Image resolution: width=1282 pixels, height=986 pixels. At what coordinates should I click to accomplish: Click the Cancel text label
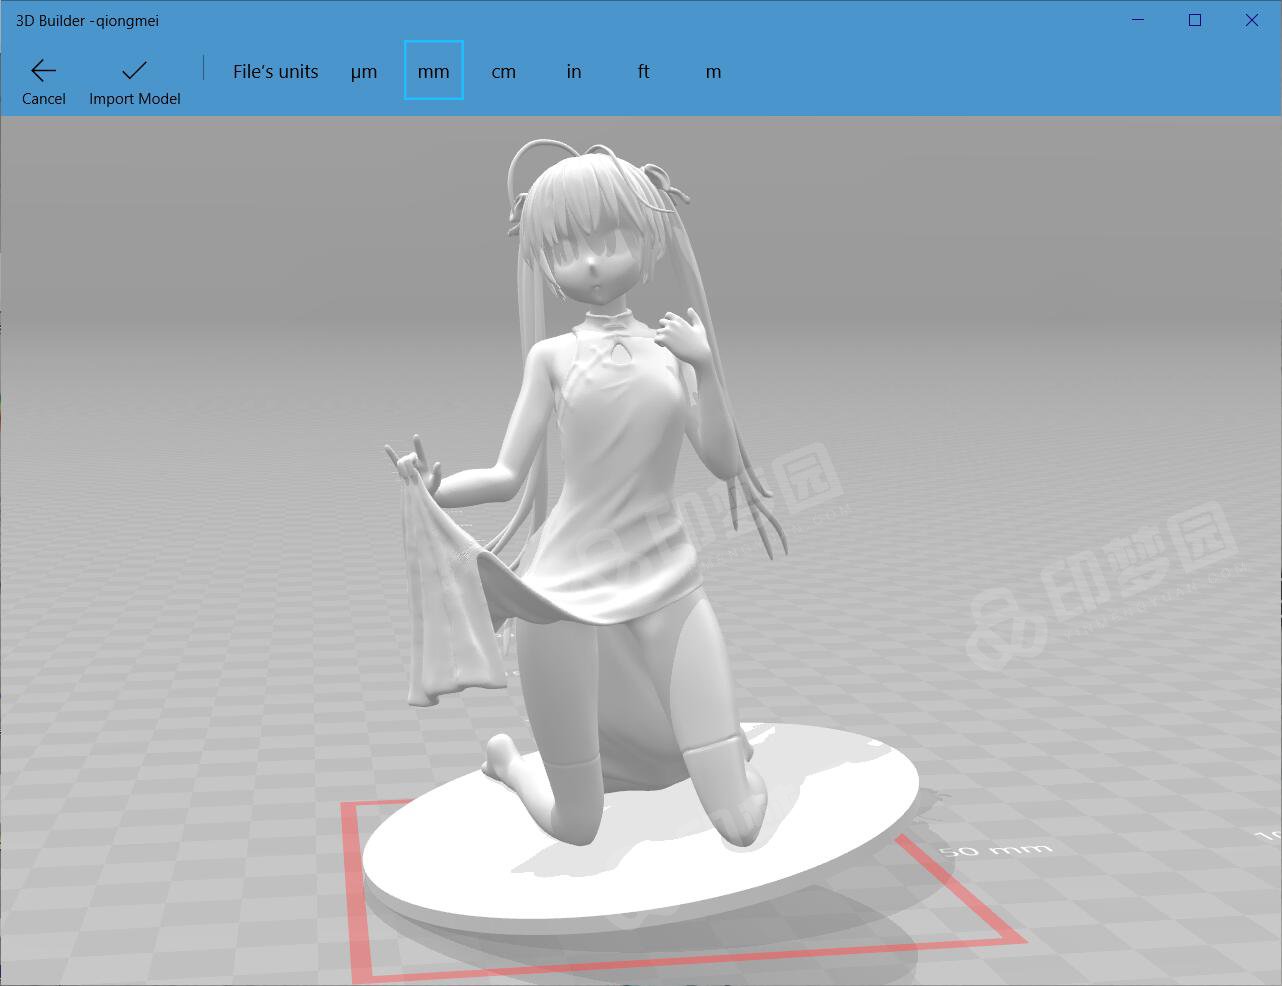click(x=44, y=99)
